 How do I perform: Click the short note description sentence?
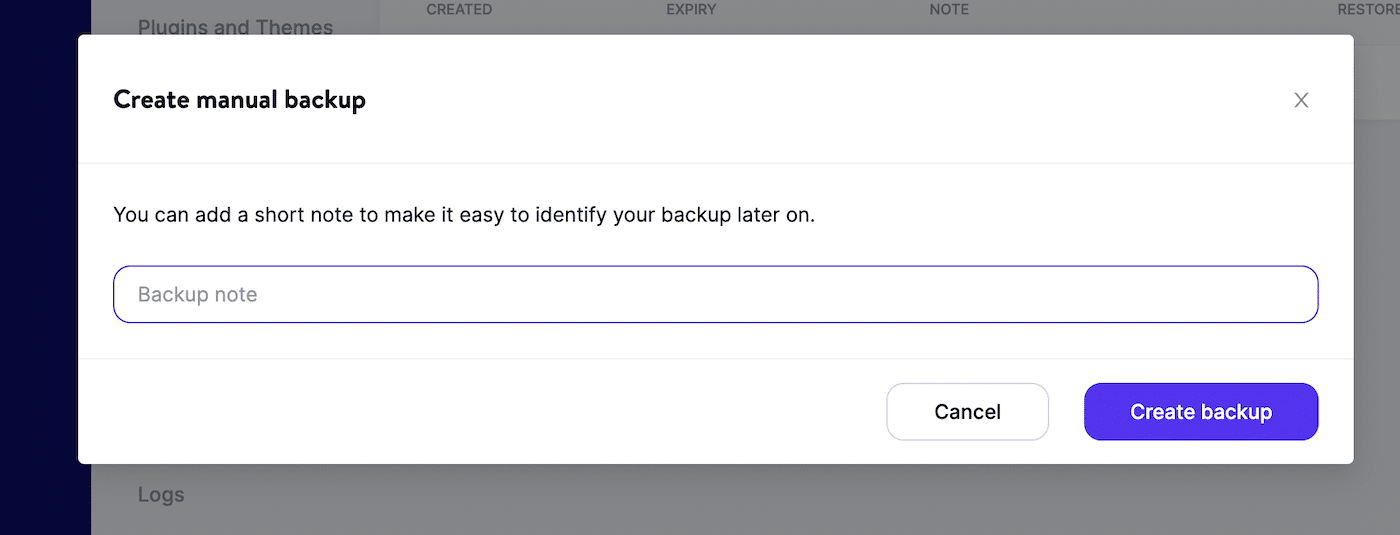click(464, 214)
